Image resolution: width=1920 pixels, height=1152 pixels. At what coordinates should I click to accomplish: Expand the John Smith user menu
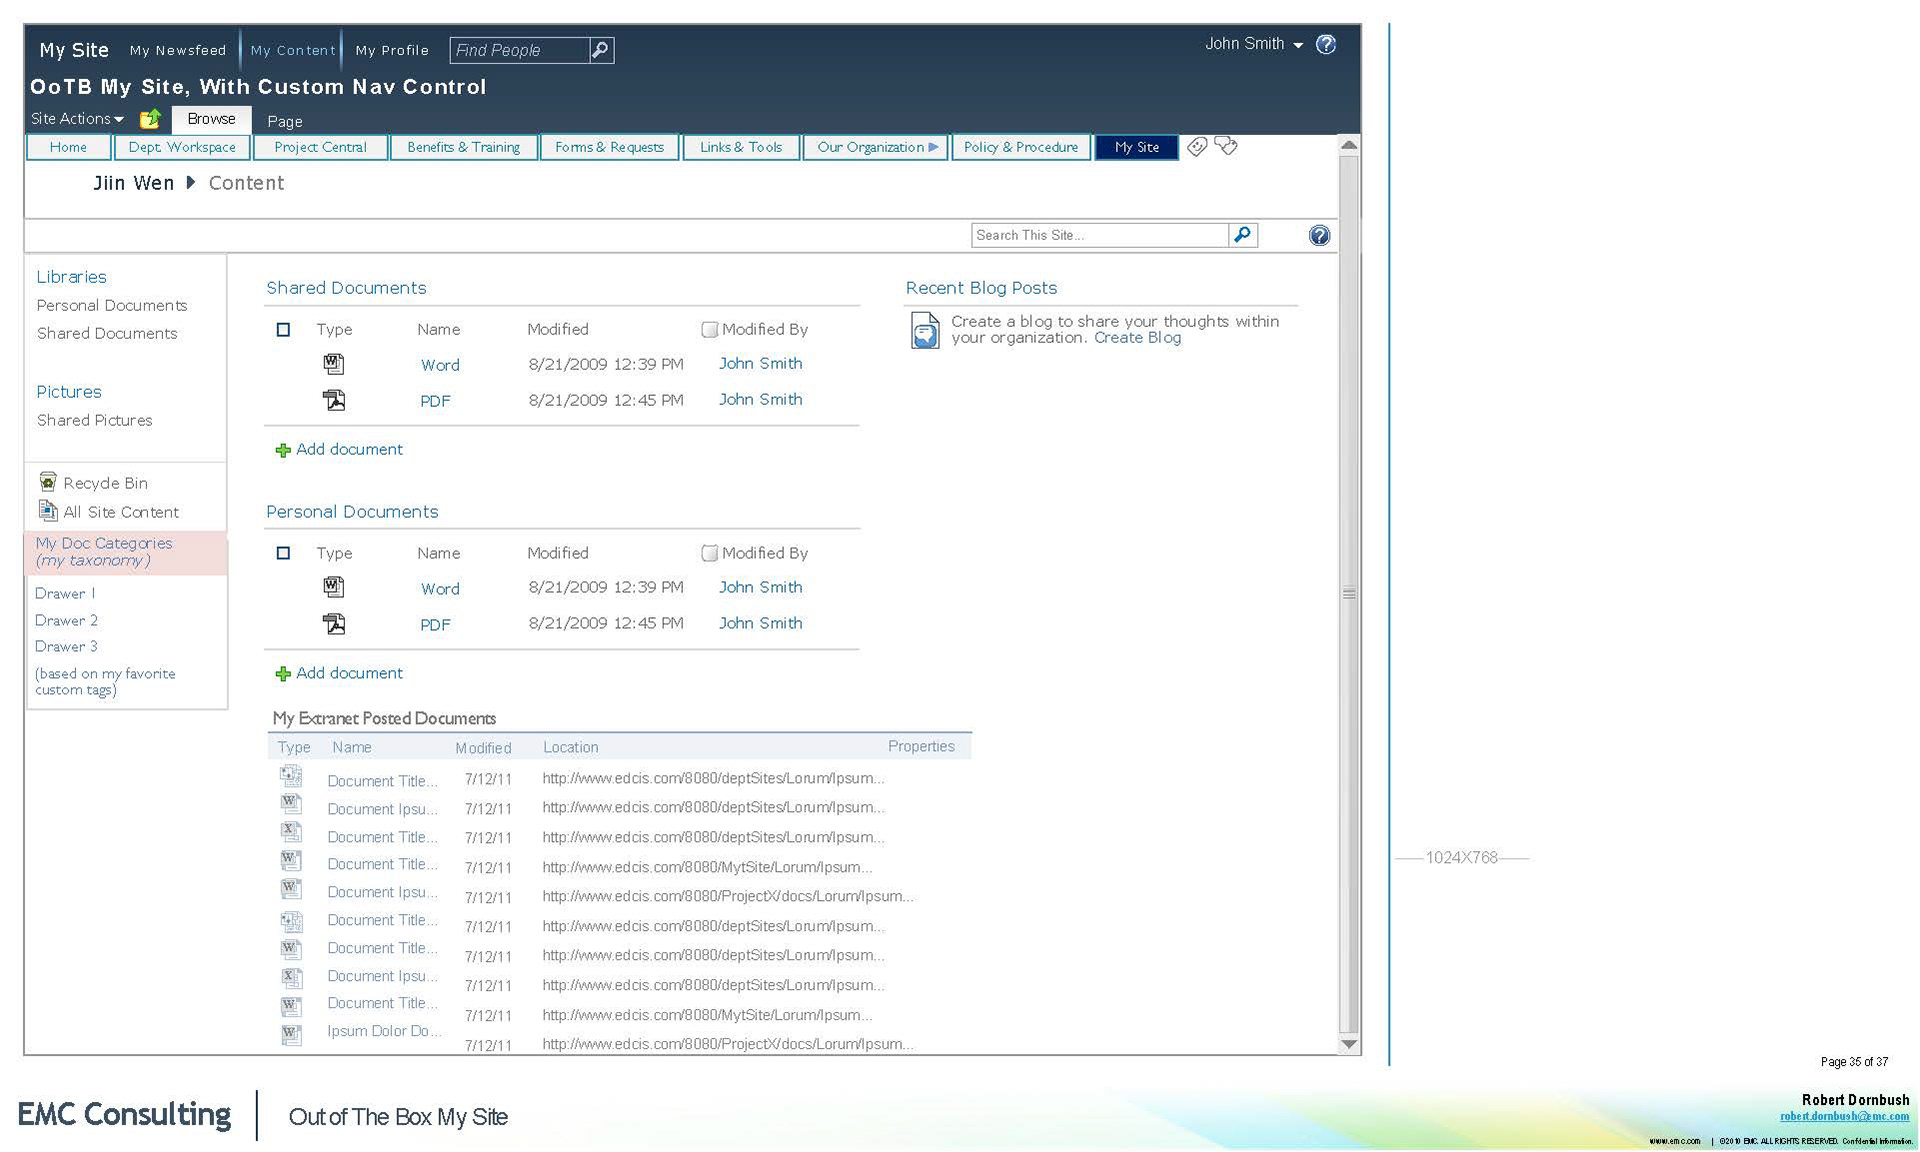point(1298,45)
